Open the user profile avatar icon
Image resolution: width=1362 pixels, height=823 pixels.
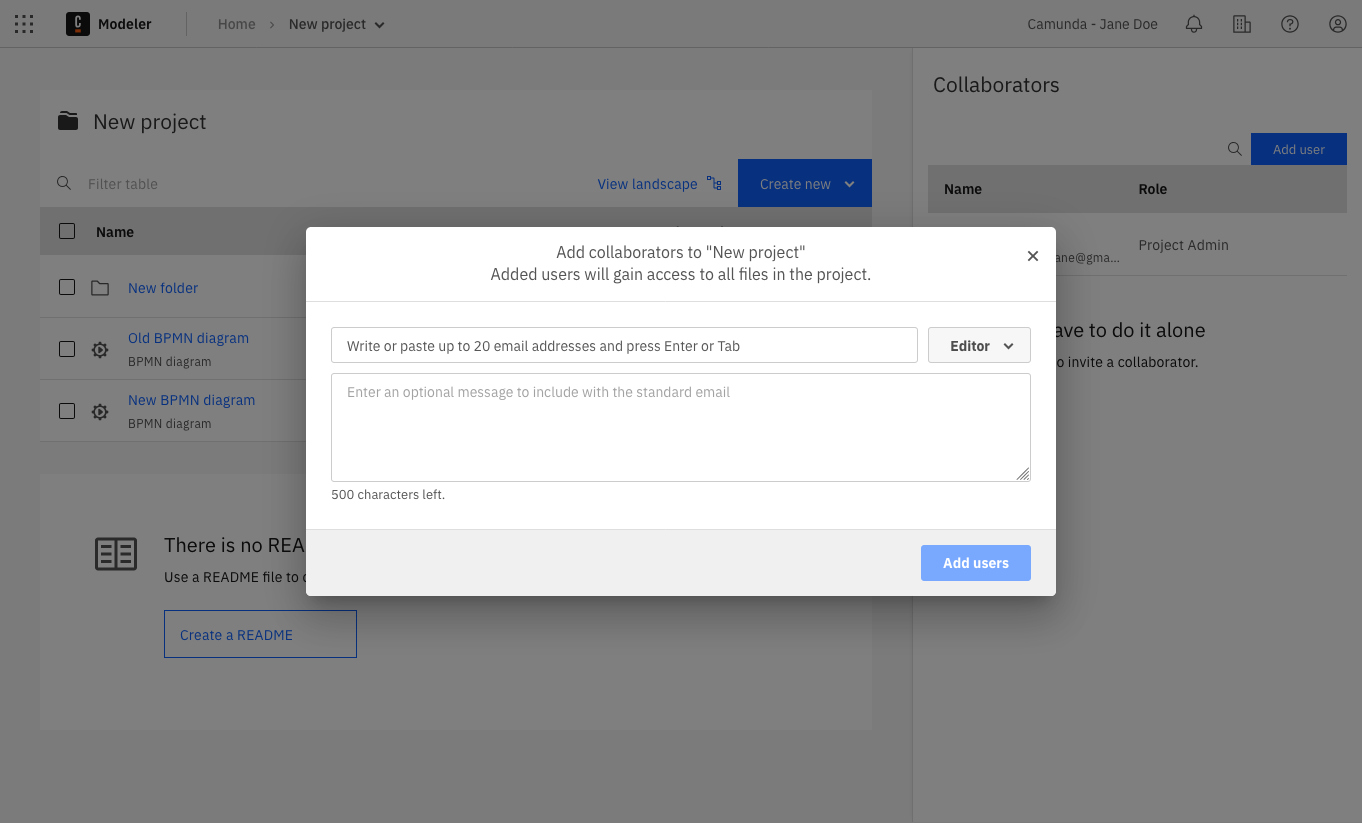[1337, 24]
